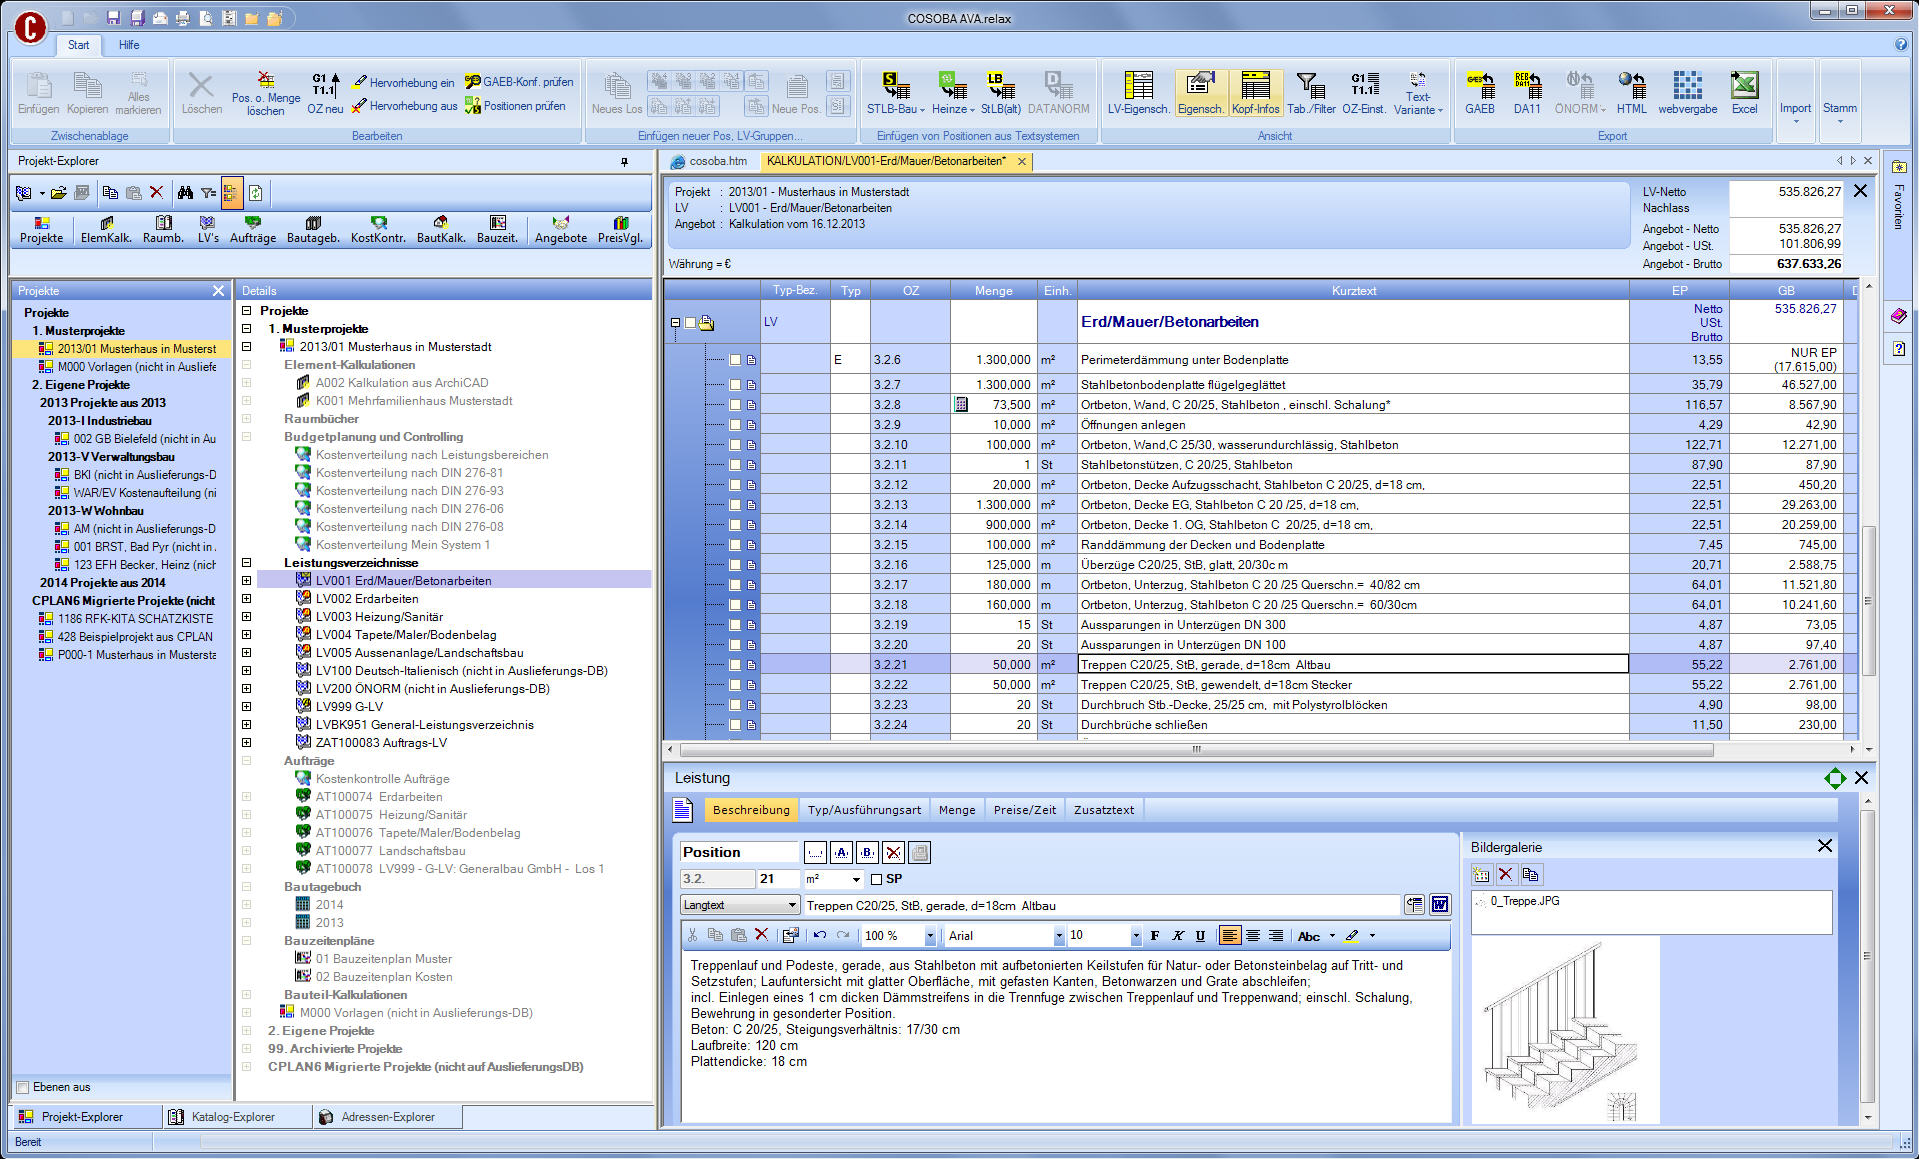The height and width of the screenshot is (1159, 1919).
Task: Expand the LV002 Erdarbeiten tree node
Action: tap(246, 598)
